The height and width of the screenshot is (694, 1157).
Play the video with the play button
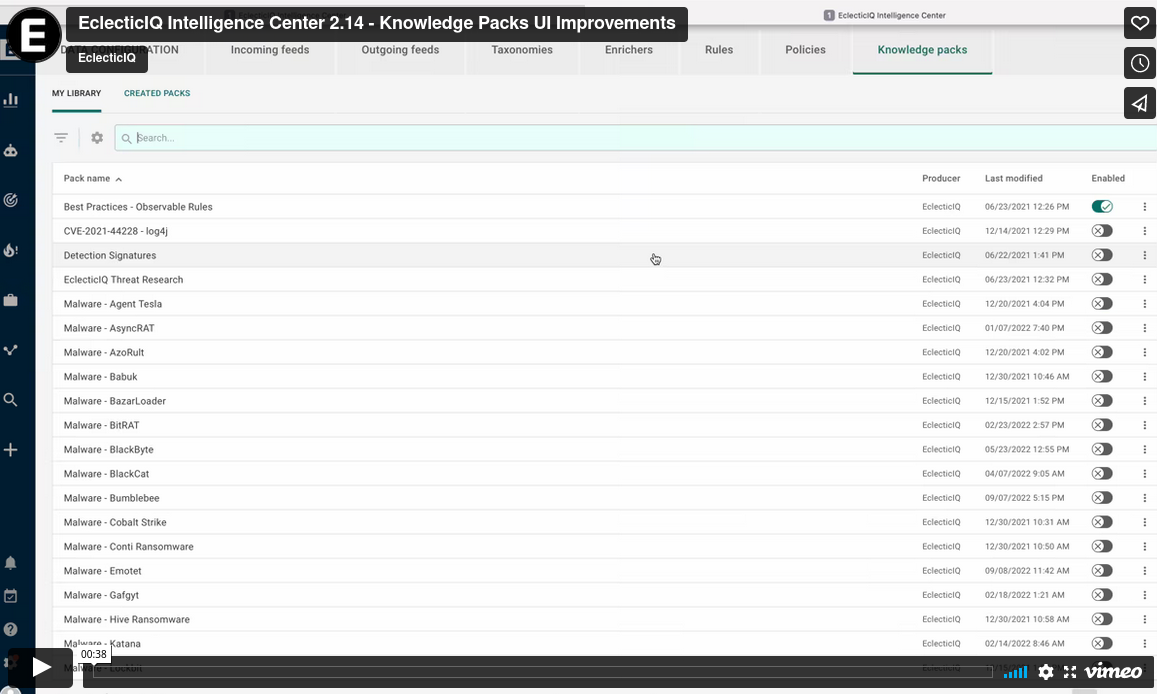[x=41, y=667]
